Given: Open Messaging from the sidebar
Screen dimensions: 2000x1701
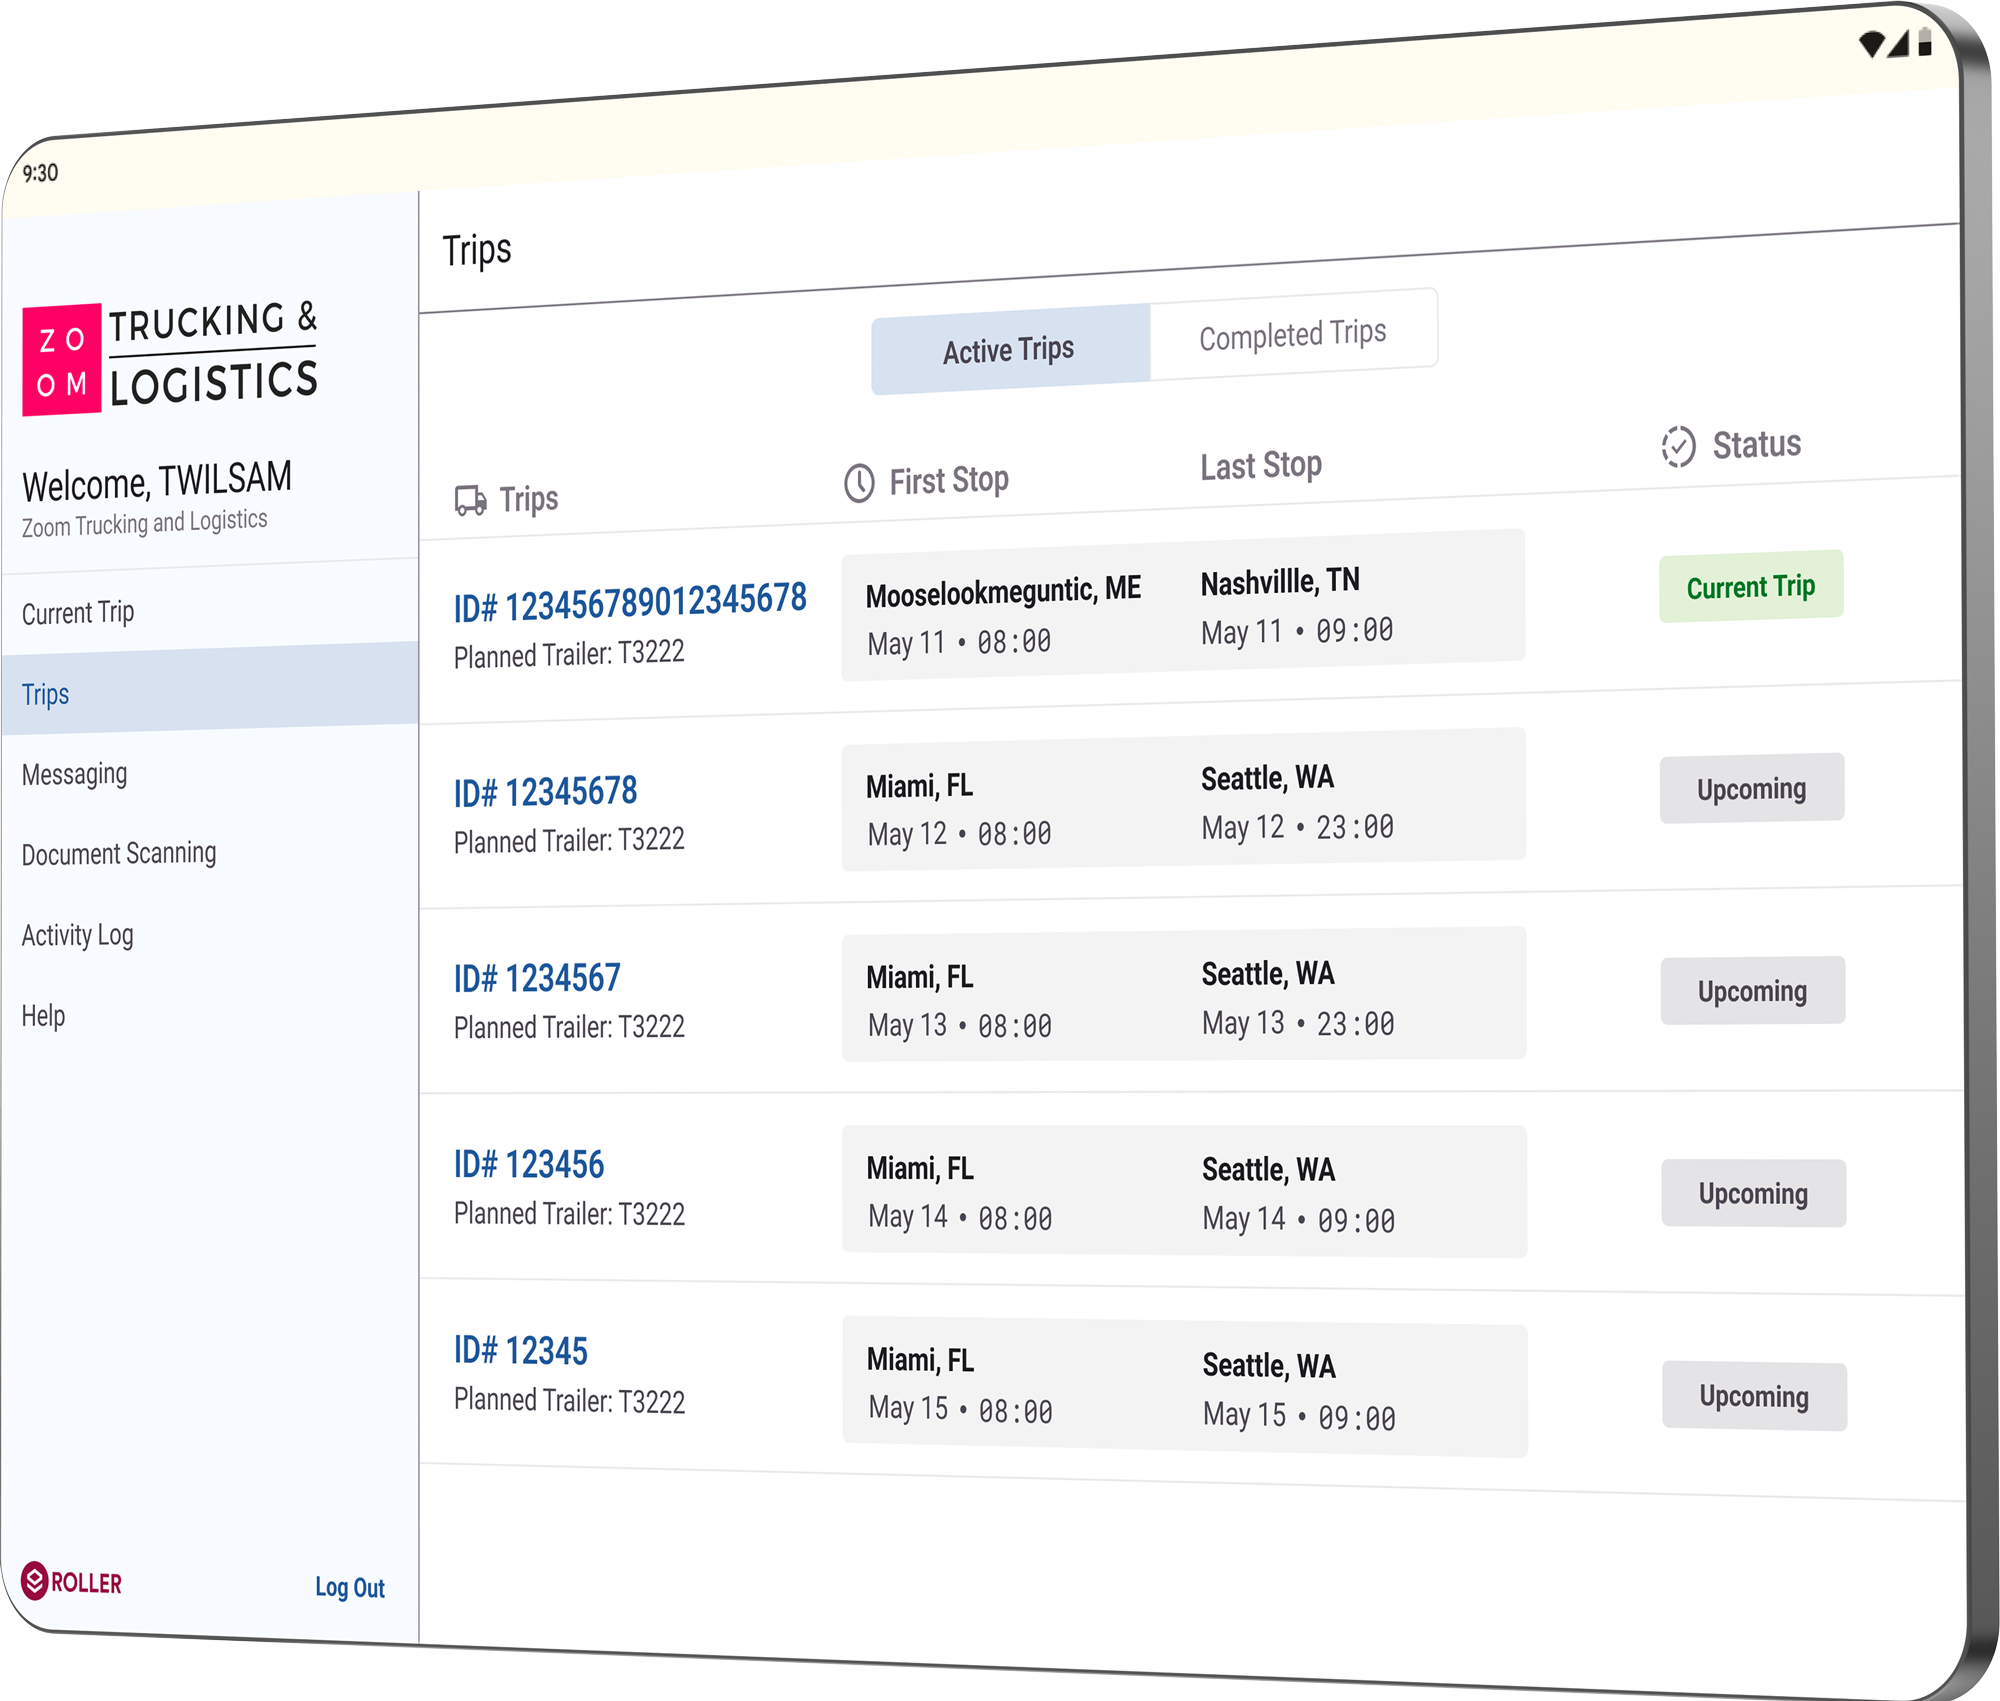Looking at the screenshot, I should coord(75,774).
